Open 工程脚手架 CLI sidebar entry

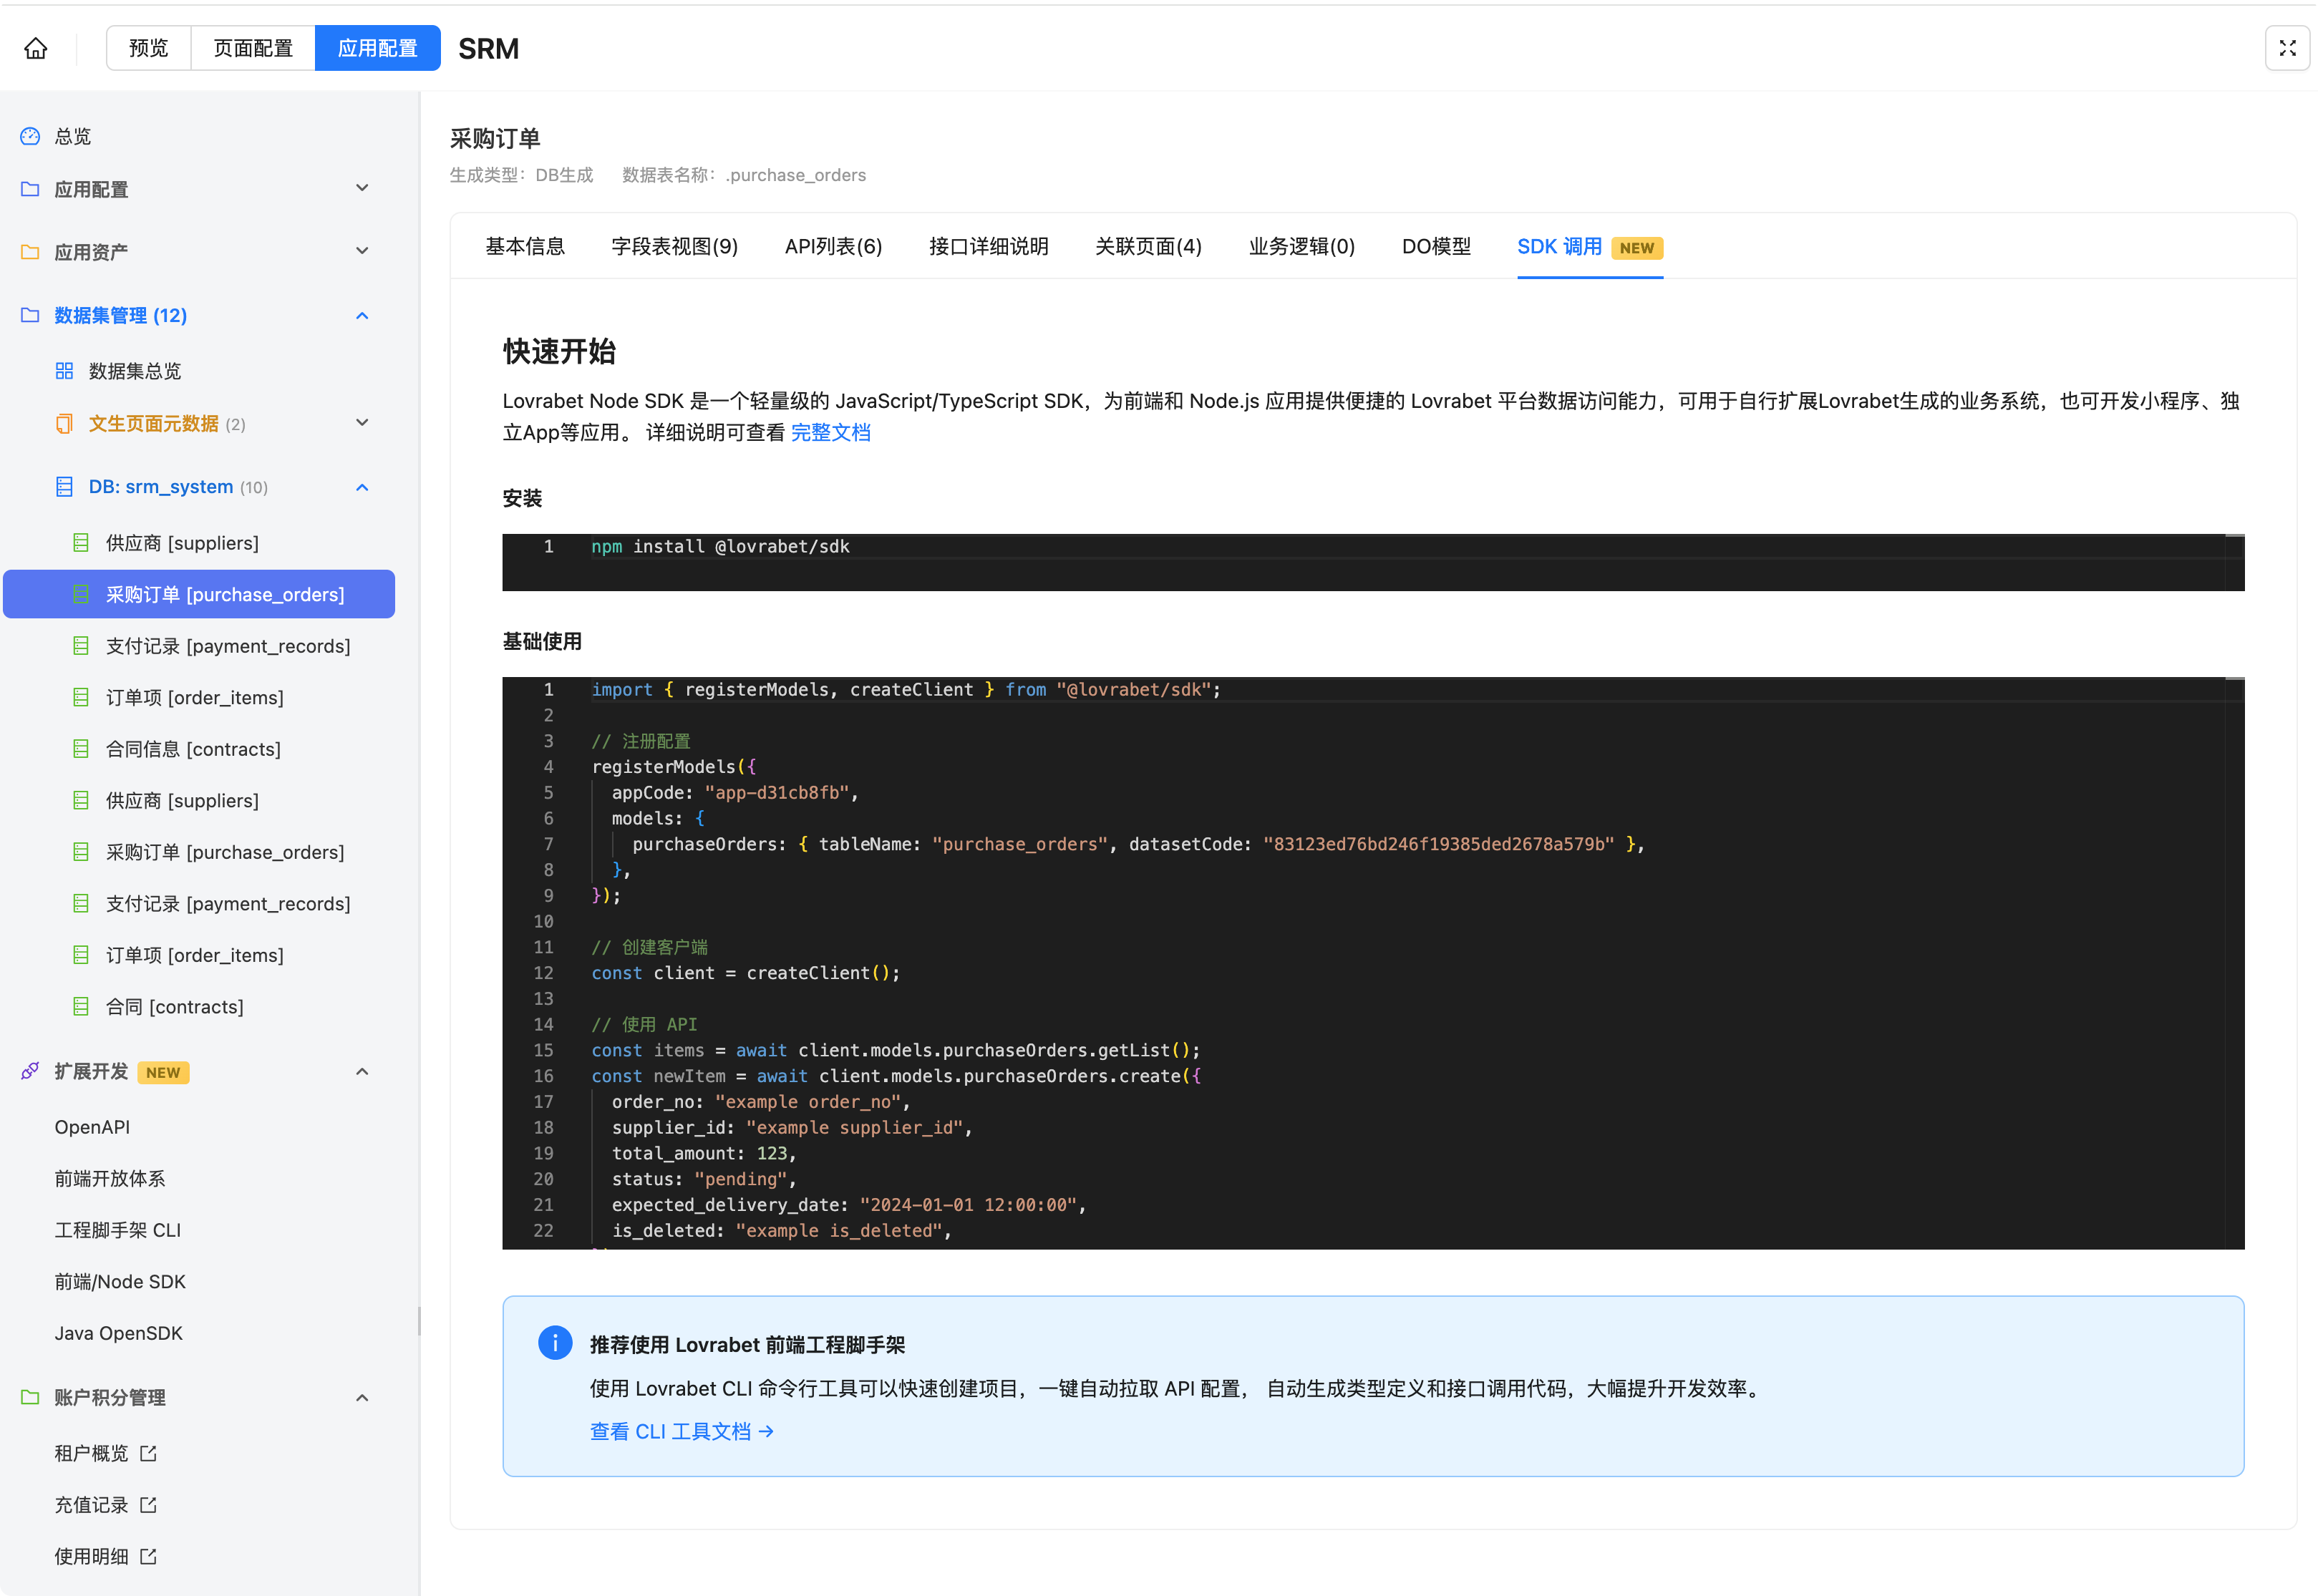[x=118, y=1230]
